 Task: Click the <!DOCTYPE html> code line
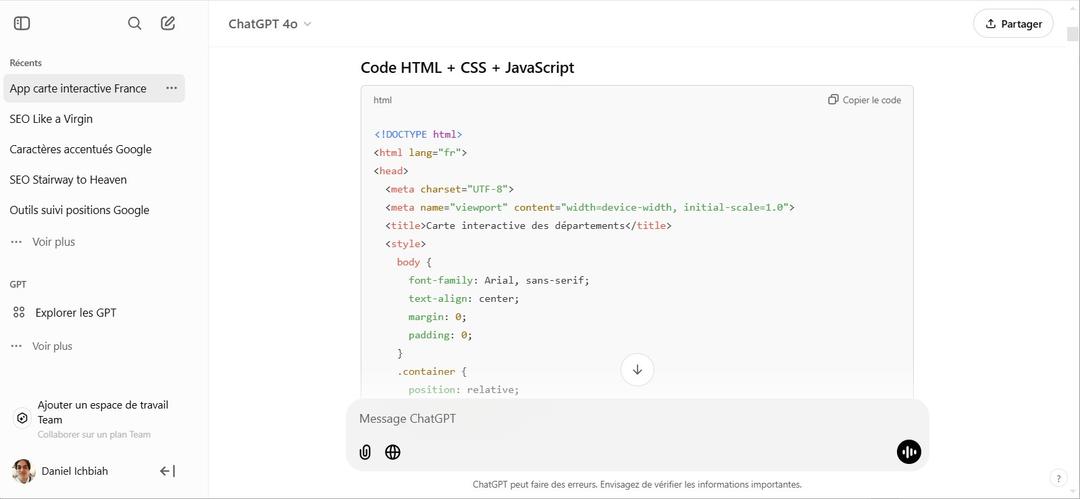point(418,134)
